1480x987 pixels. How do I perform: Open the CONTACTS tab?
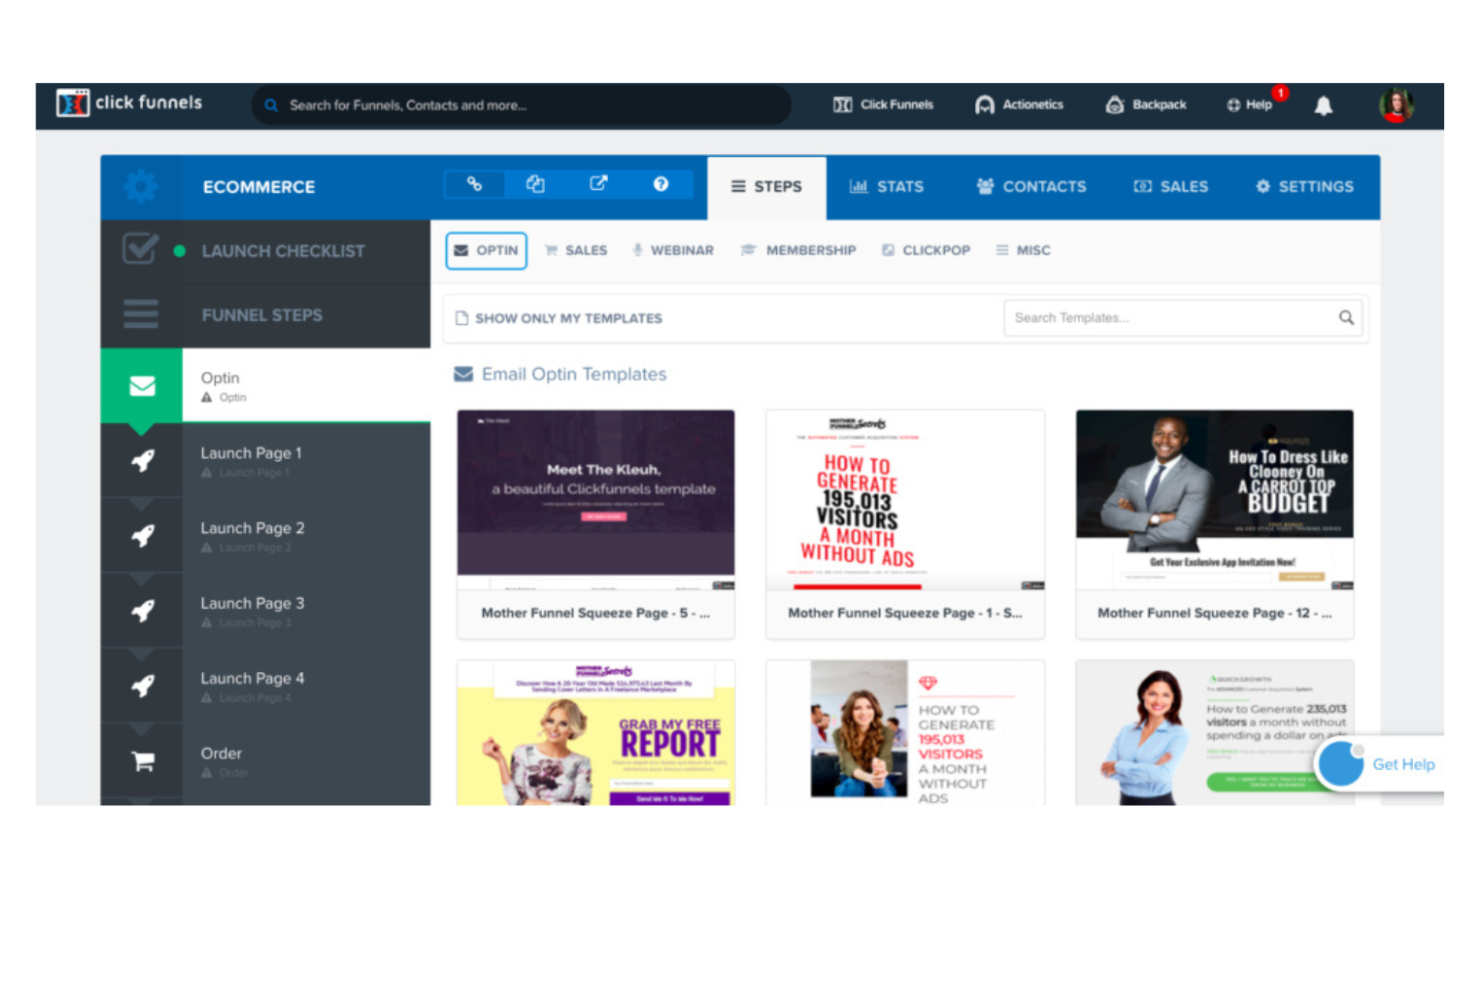click(x=1031, y=186)
